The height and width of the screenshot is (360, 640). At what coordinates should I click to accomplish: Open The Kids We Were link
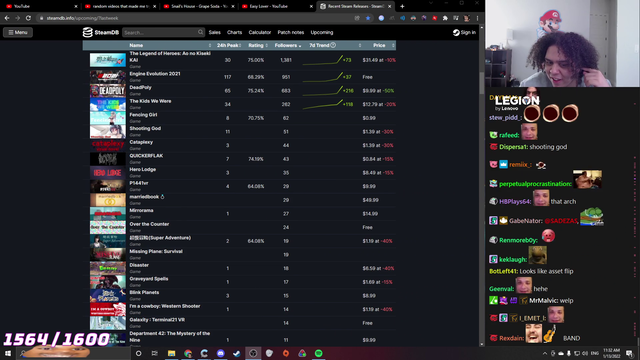150,101
